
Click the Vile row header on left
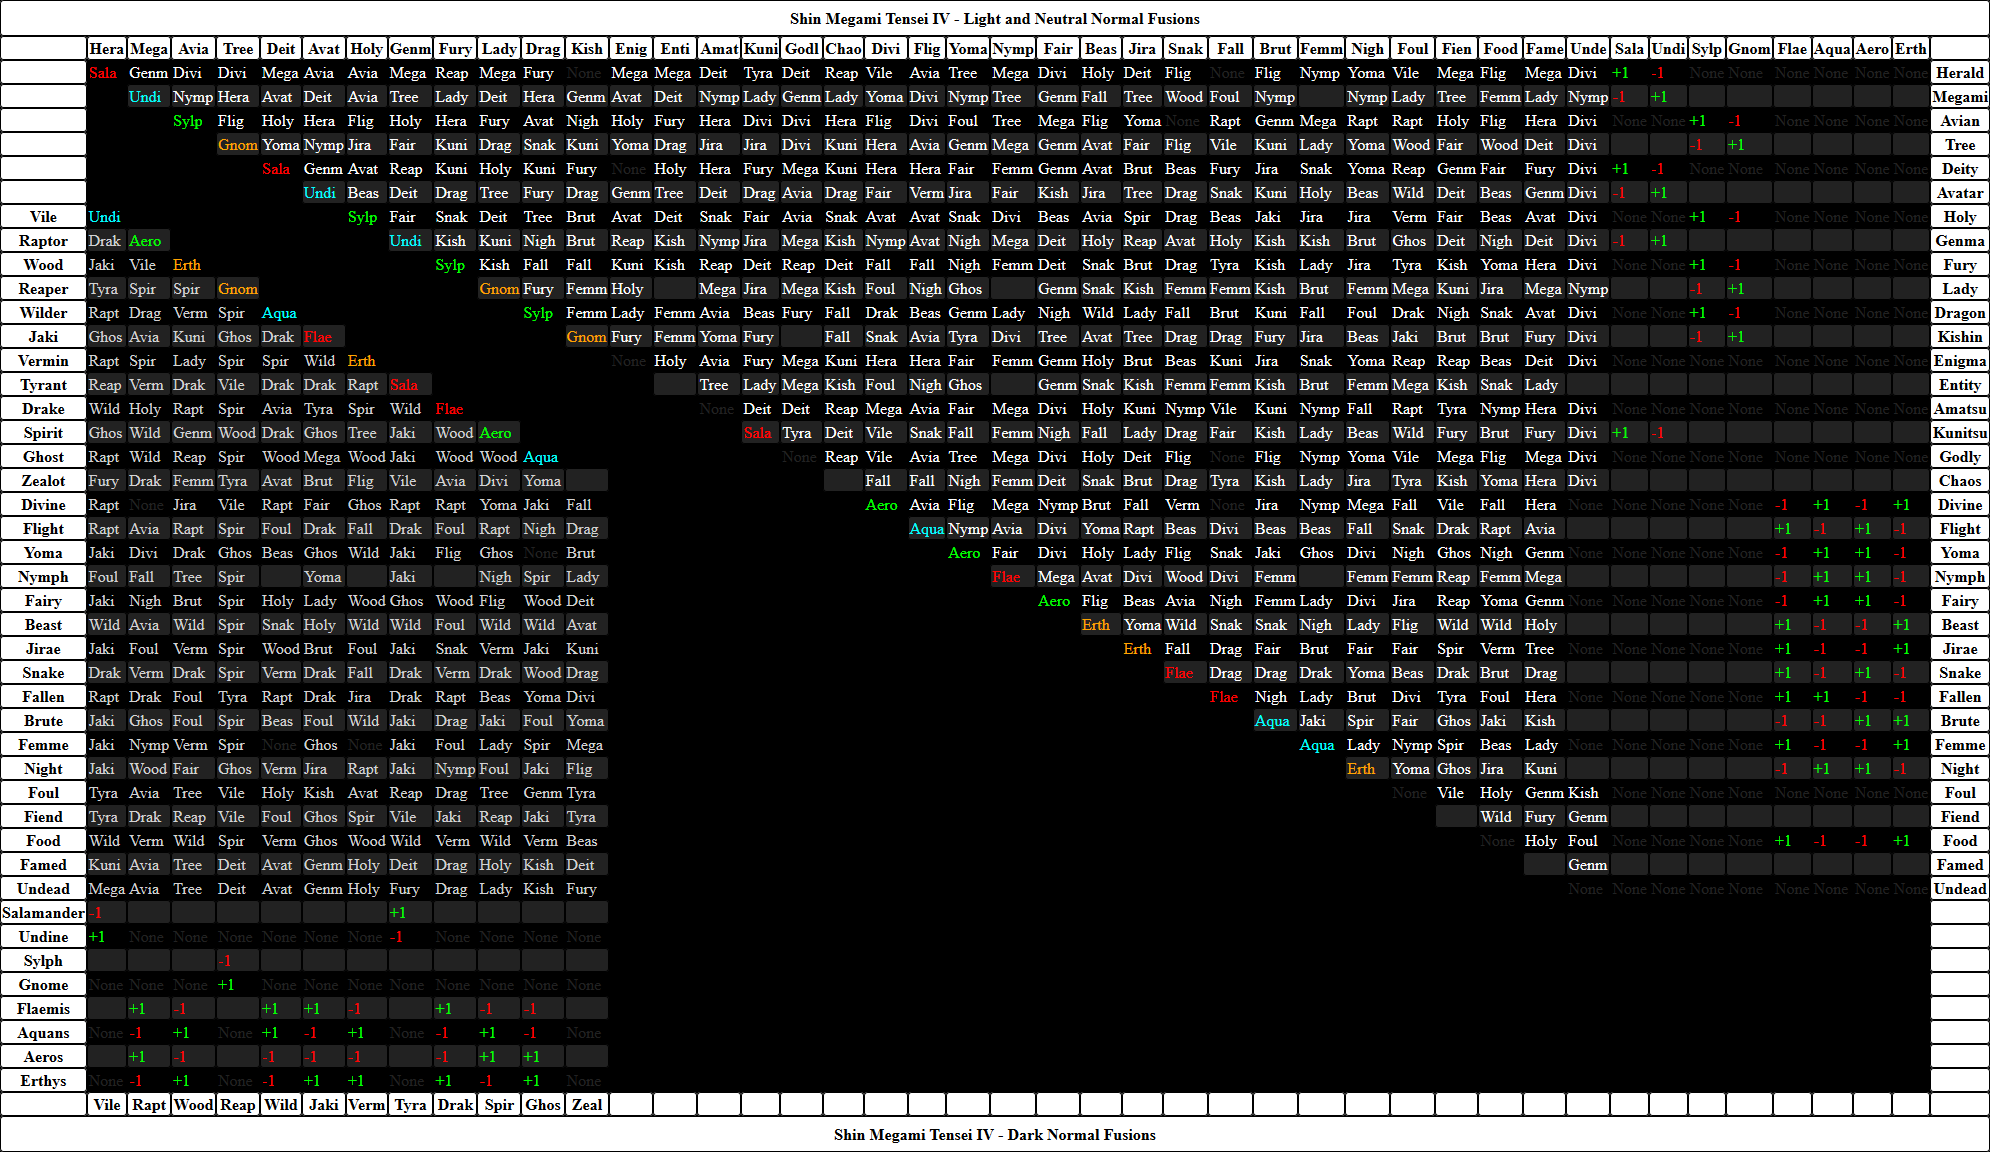coord(43,216)
